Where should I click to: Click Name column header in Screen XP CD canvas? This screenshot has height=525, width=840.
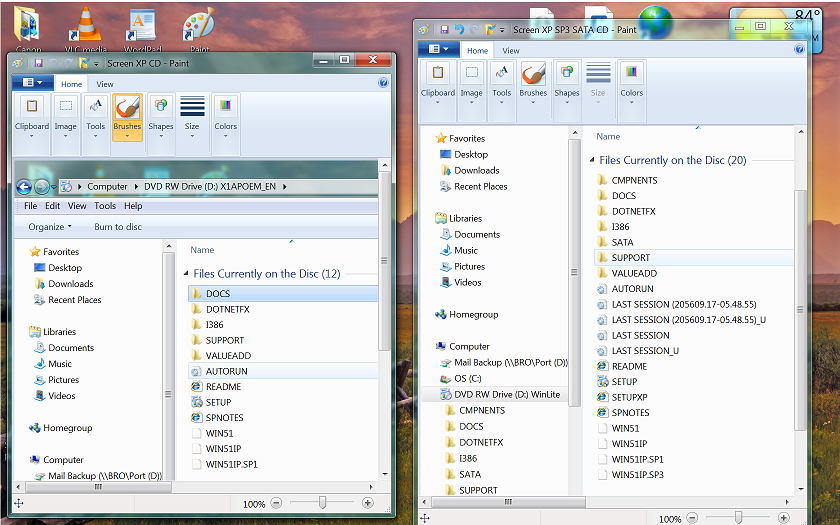click(x=202, y=250)
